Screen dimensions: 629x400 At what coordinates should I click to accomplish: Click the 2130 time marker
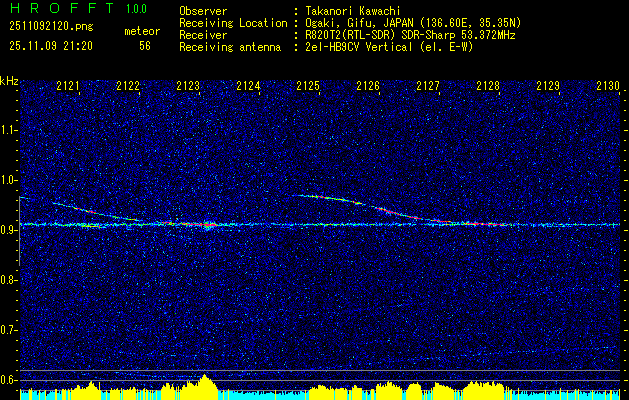click(607, 87)
